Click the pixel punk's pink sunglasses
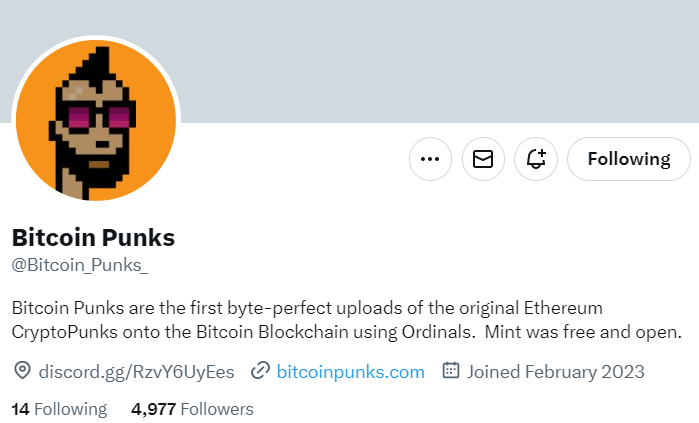Viewport: 699px width, 423px height. (x=99, y=117)
